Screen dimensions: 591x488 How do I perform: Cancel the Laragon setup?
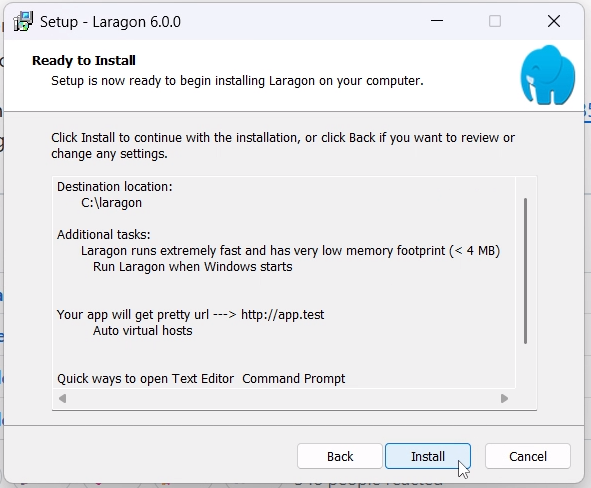(x=528, y=456)
